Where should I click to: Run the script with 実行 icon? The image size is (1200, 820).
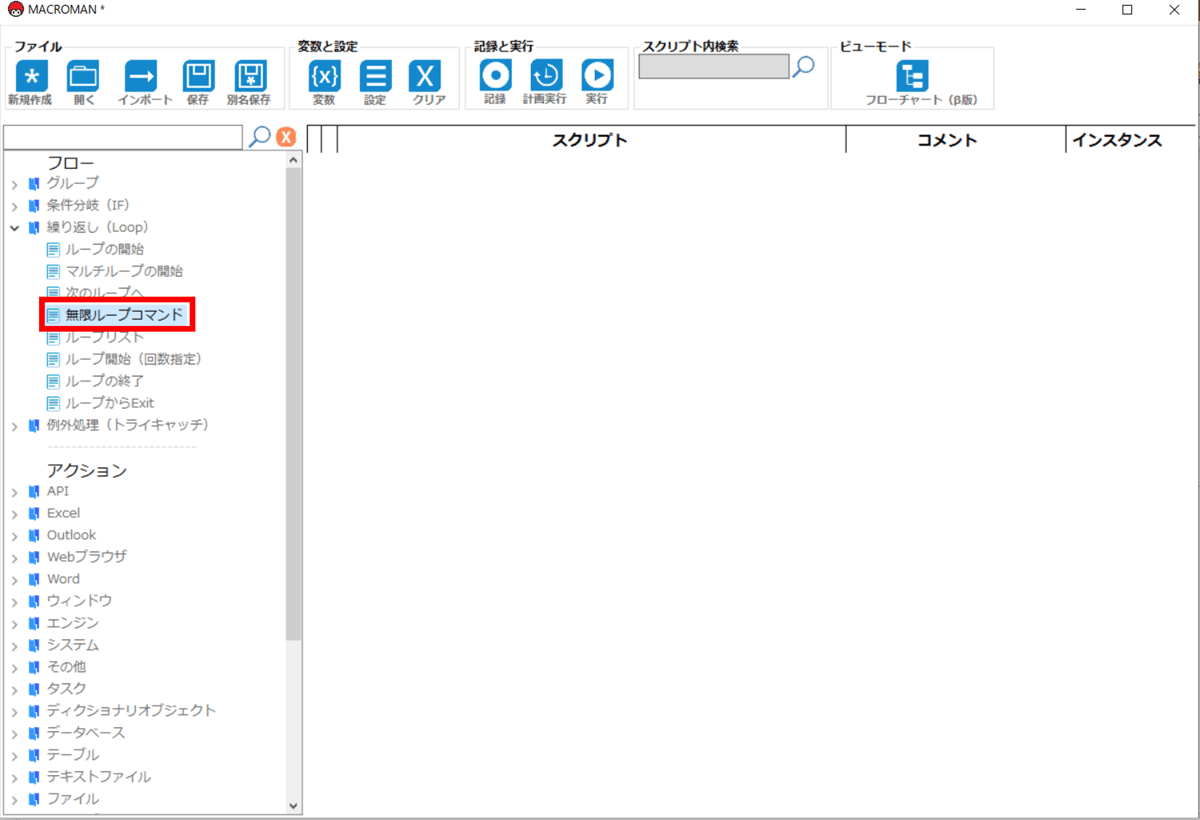point(597,75)
